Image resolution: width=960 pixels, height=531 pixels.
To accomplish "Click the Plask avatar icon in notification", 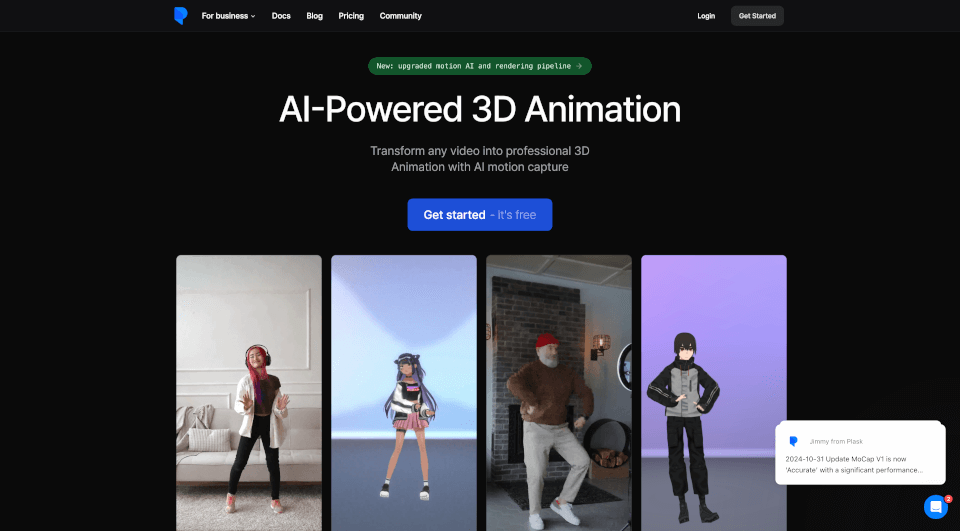I will point(793,441).
